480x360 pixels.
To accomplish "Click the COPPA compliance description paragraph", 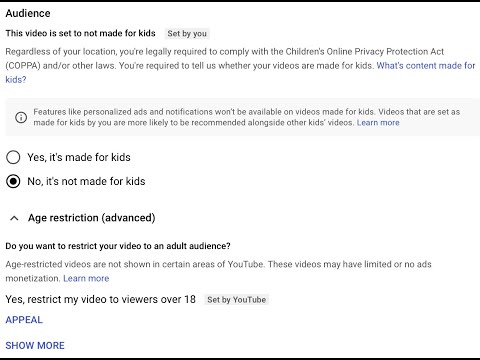I will coord(240,65).
